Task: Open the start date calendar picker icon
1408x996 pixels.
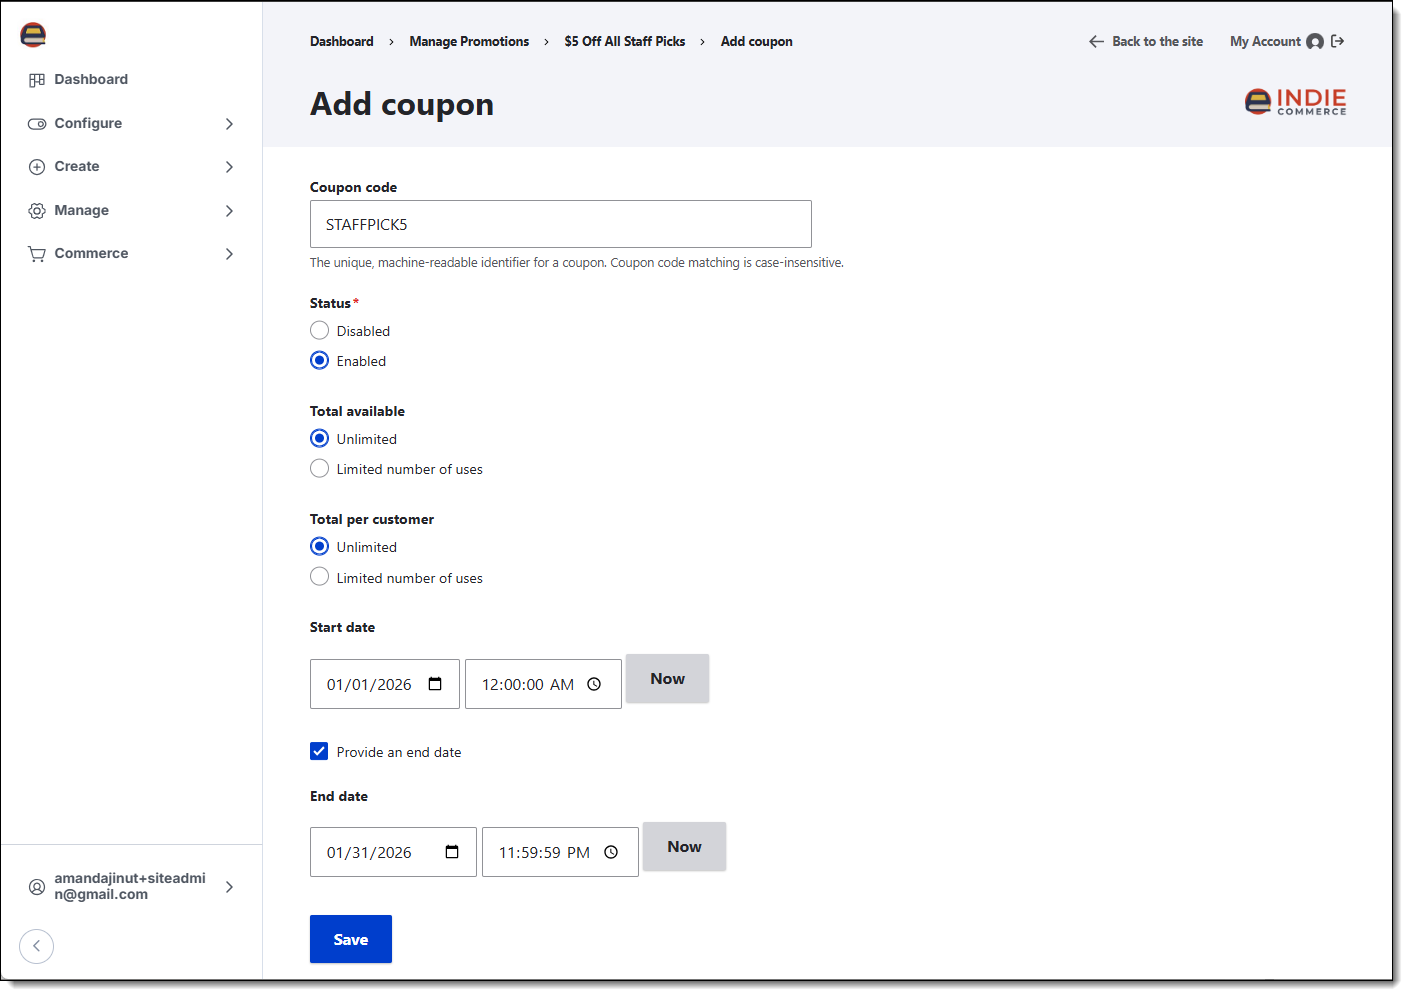Action: click(435, 684)
